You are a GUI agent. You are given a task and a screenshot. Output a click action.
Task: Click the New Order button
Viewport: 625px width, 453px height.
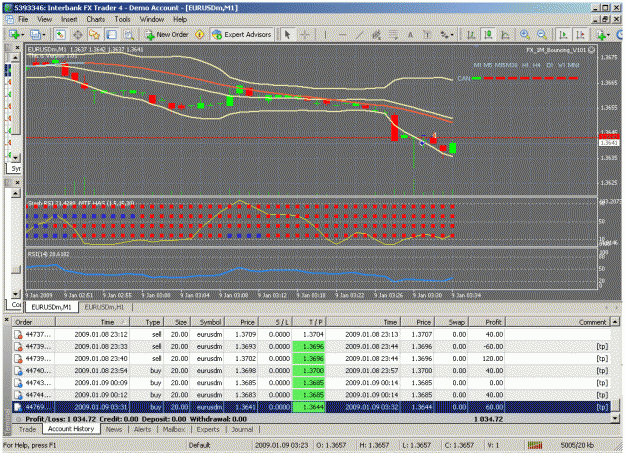167,35
